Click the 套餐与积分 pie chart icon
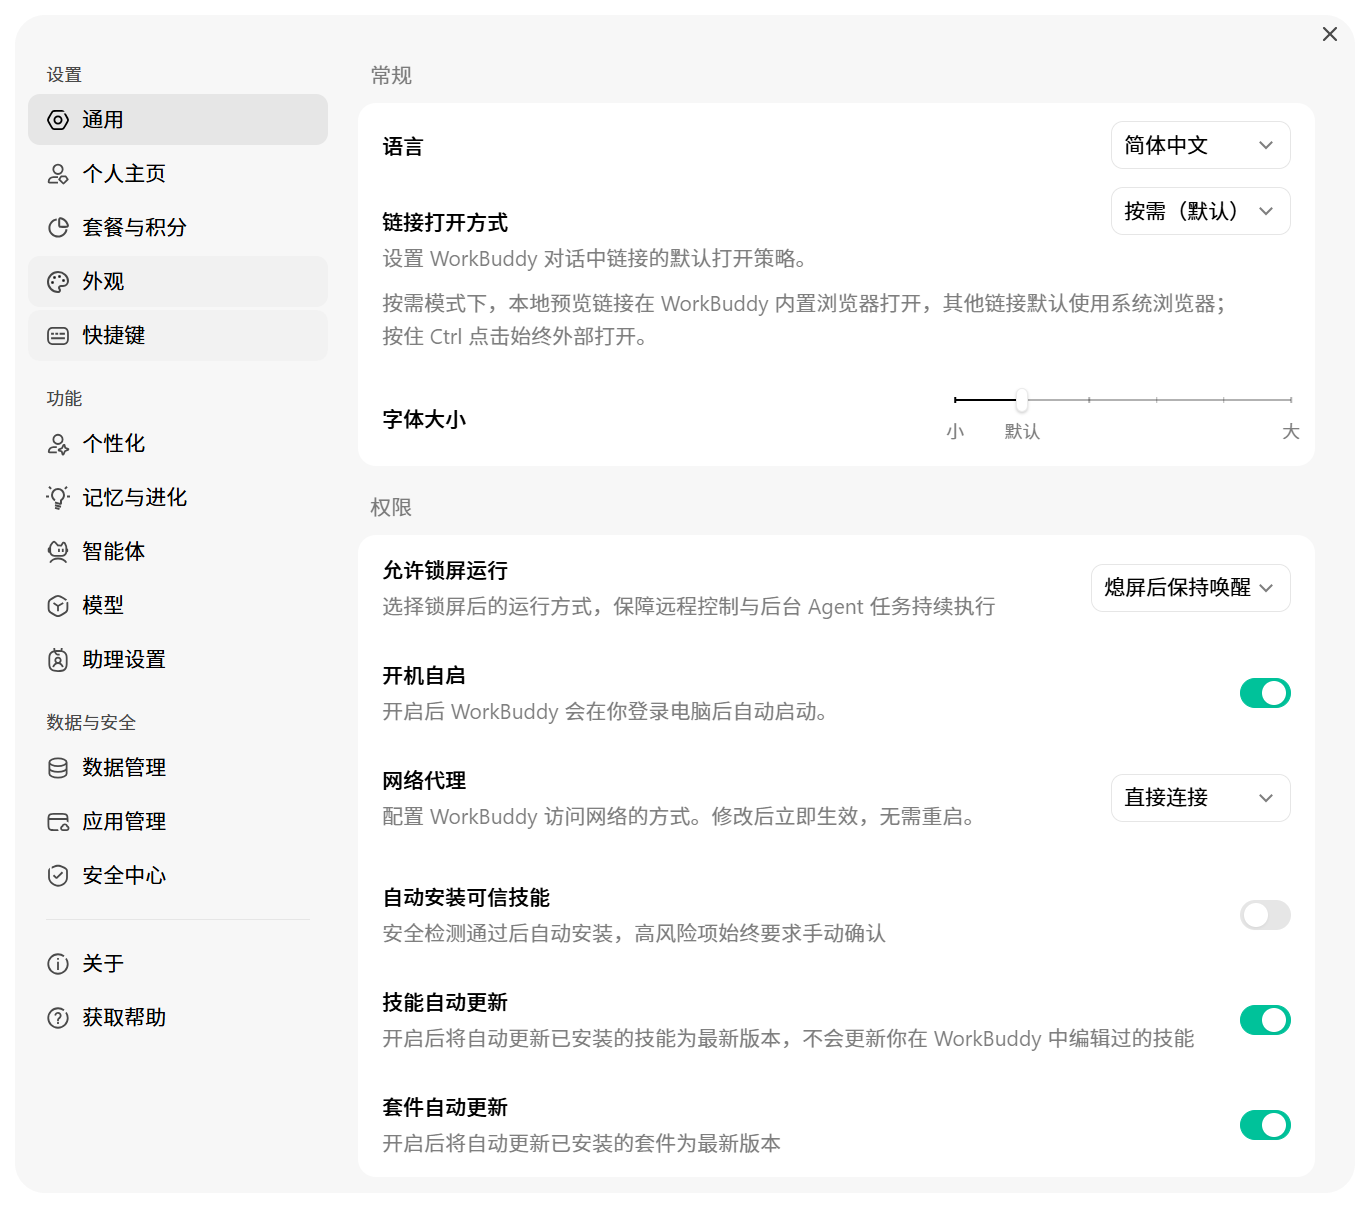The height and width of the screenshot is (1208, 1370). [x=58, y=228]
